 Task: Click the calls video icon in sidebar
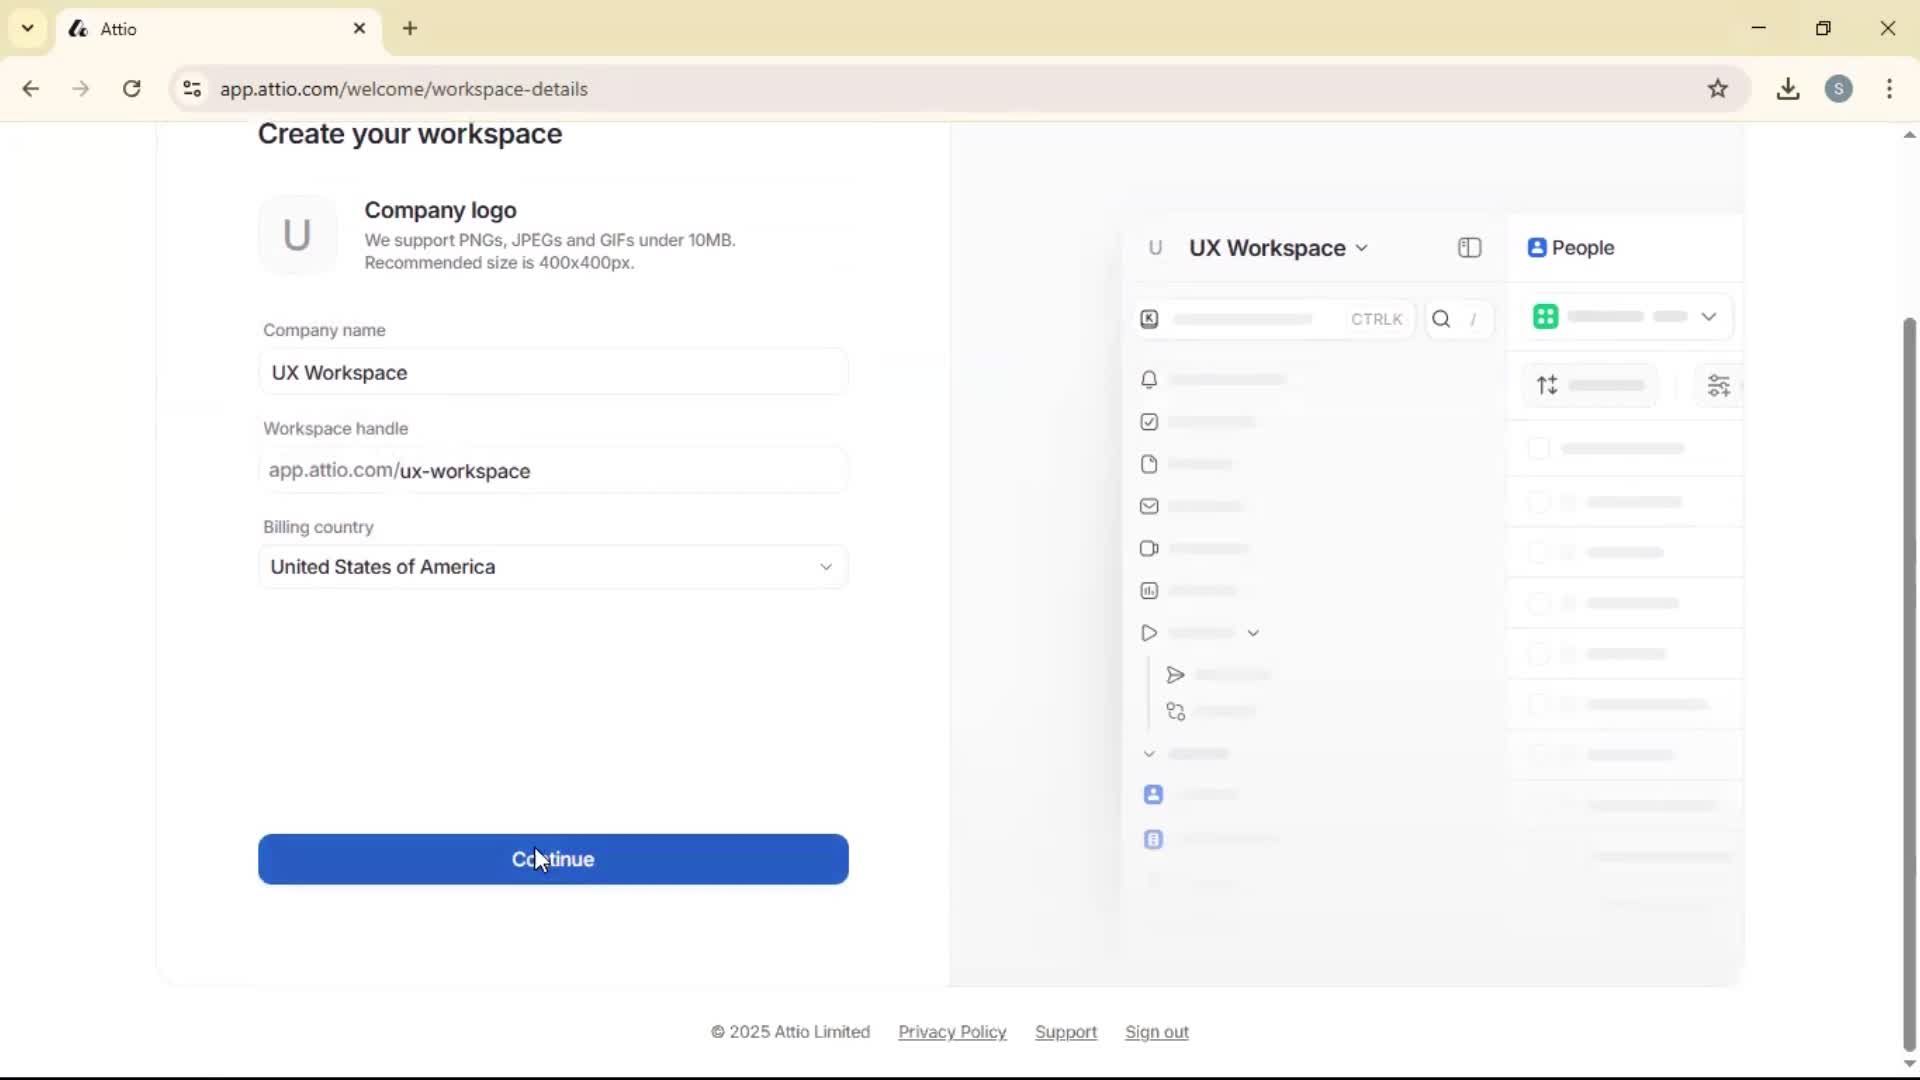(x=1150, y=549)
